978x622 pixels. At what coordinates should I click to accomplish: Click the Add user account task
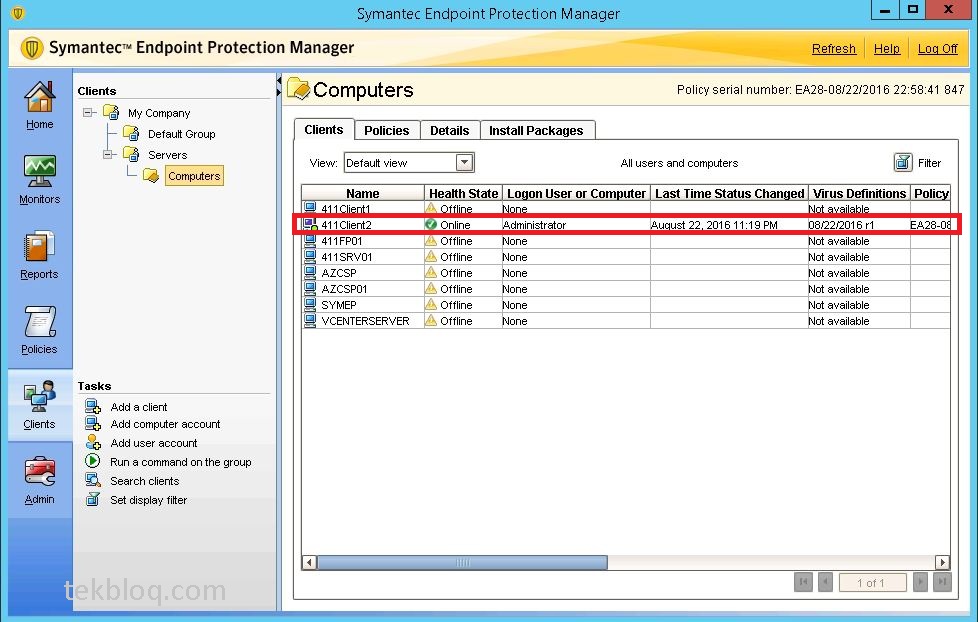[153, 443]
